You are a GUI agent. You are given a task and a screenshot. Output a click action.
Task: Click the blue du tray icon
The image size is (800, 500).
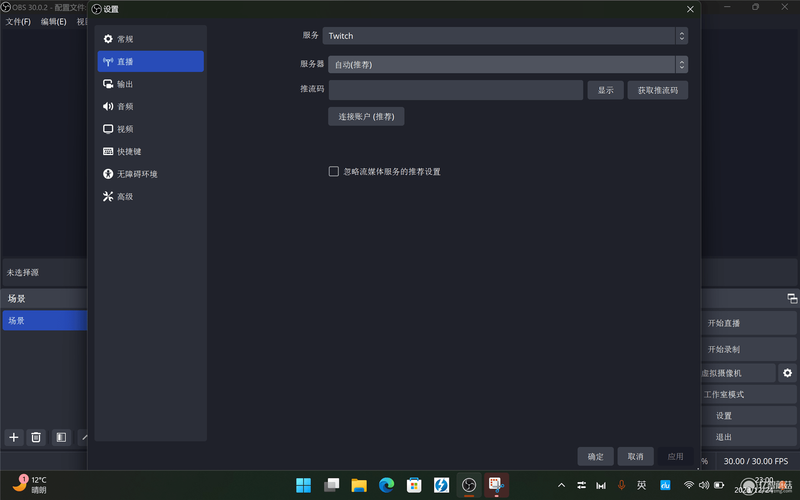[x=665, y=485]
